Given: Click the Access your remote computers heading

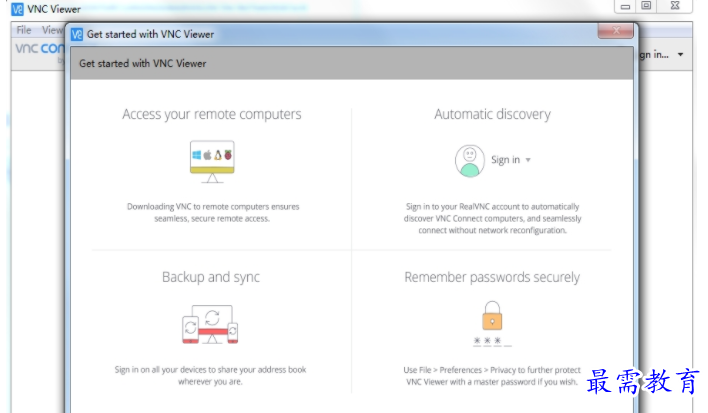Looking at the screenshot, I should (x=212, y=115).
